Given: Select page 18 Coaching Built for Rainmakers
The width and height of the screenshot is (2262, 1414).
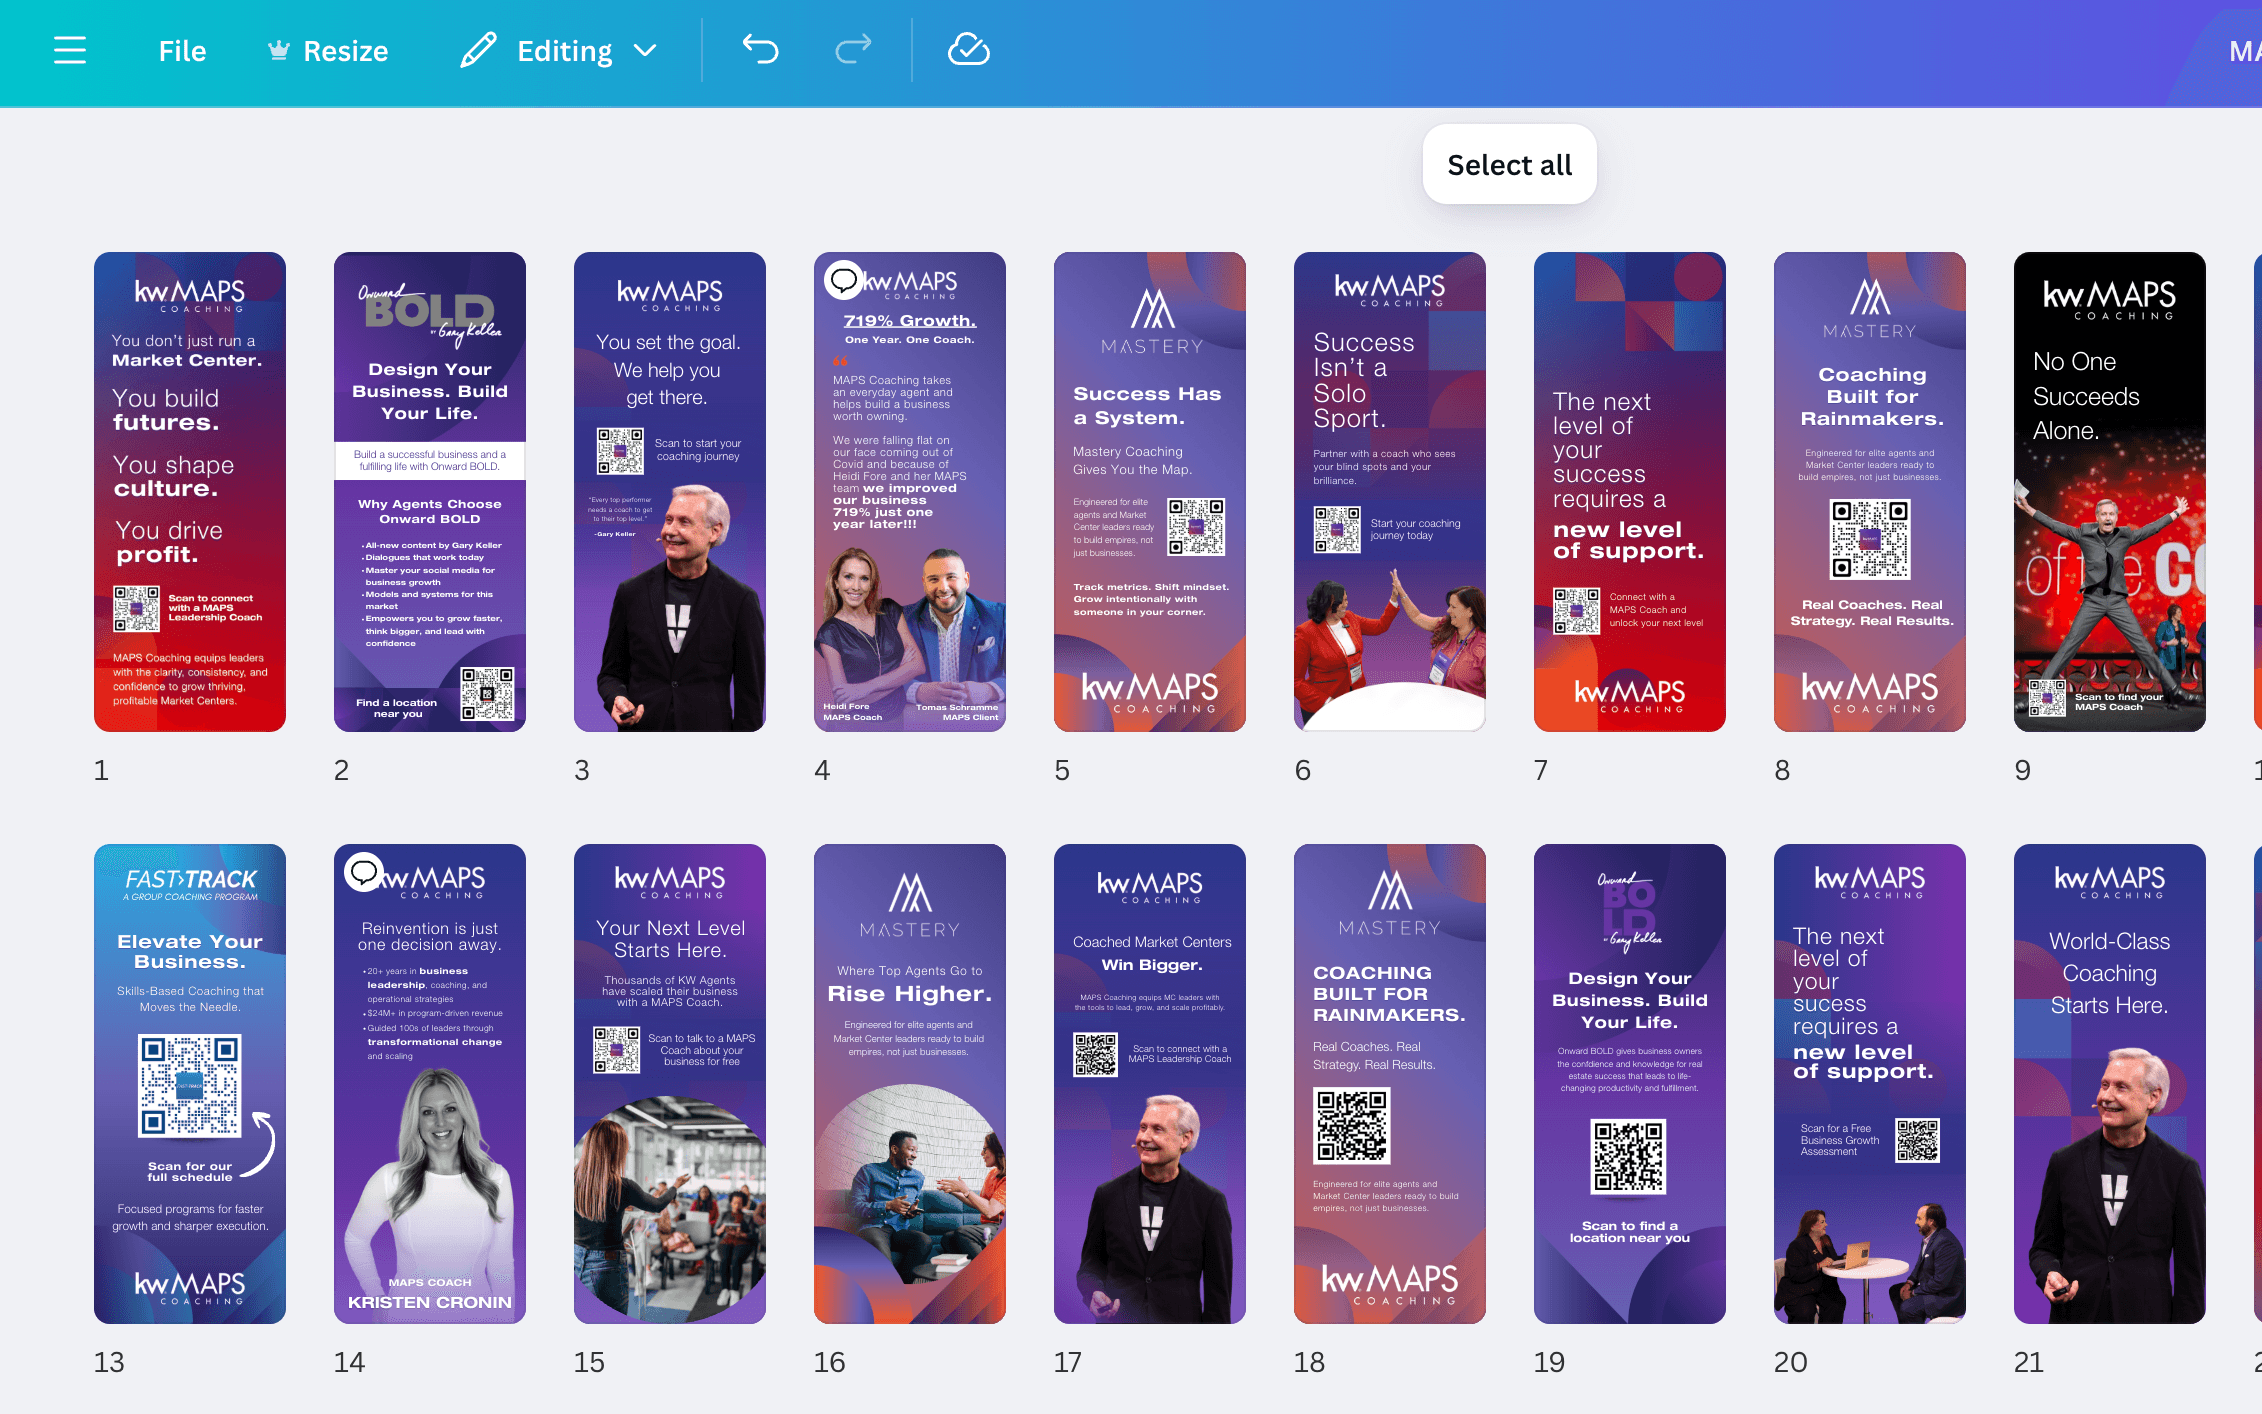Looking at the screenshot, I should pos(1389,1083).
